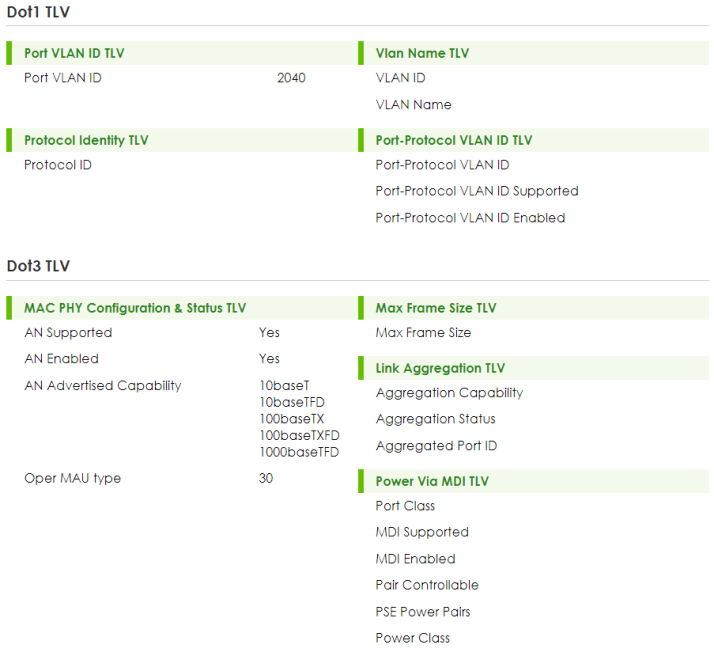Click the Aggregated Port ID label
Viewport: 714px width, 652px height.
point(436,446)
